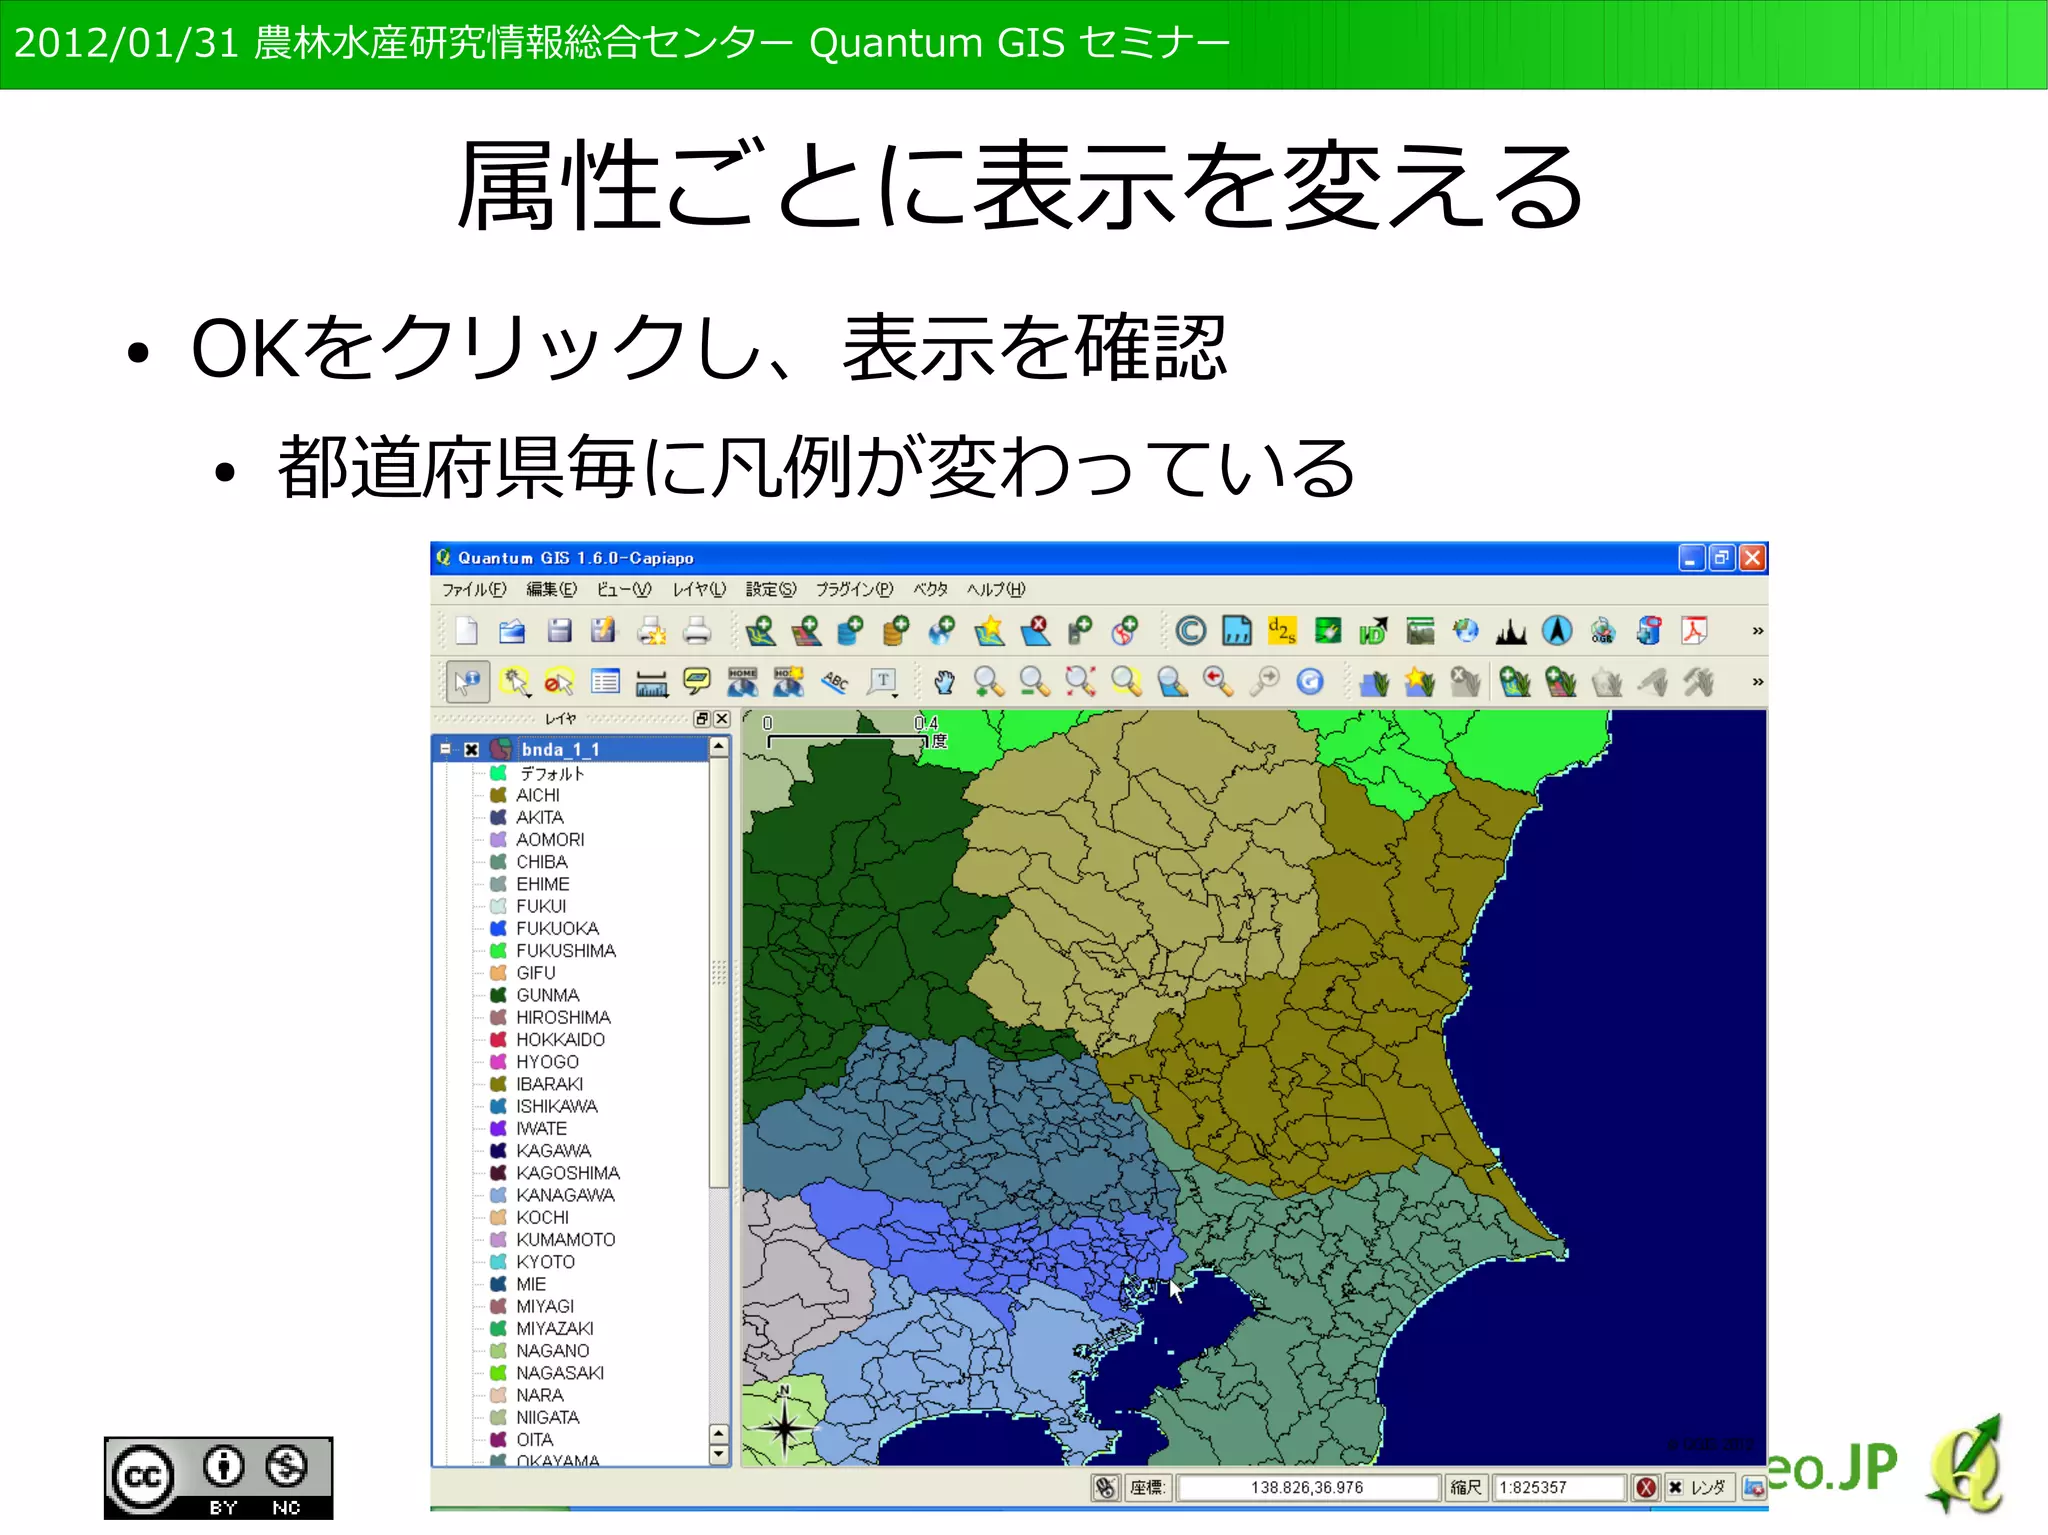Screen dimensions: 2048x1535
Task: Click the Add PostGIS Layer icon
Action: click(851, 631)
